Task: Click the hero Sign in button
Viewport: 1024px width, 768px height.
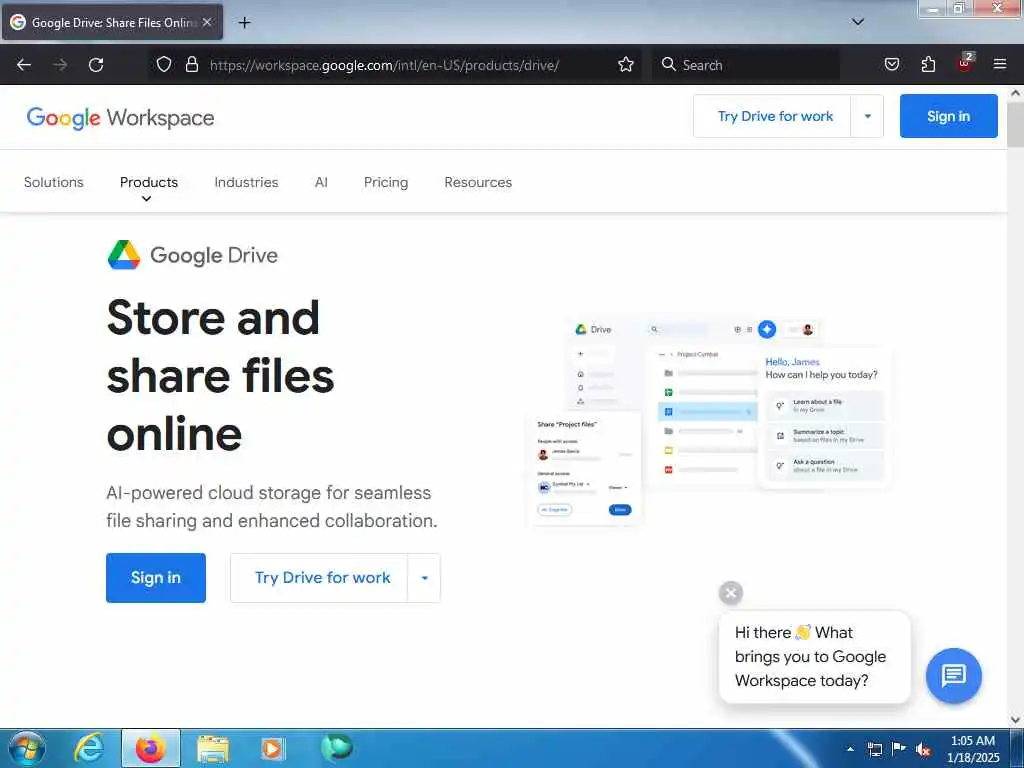Action: tap(155, 578)
